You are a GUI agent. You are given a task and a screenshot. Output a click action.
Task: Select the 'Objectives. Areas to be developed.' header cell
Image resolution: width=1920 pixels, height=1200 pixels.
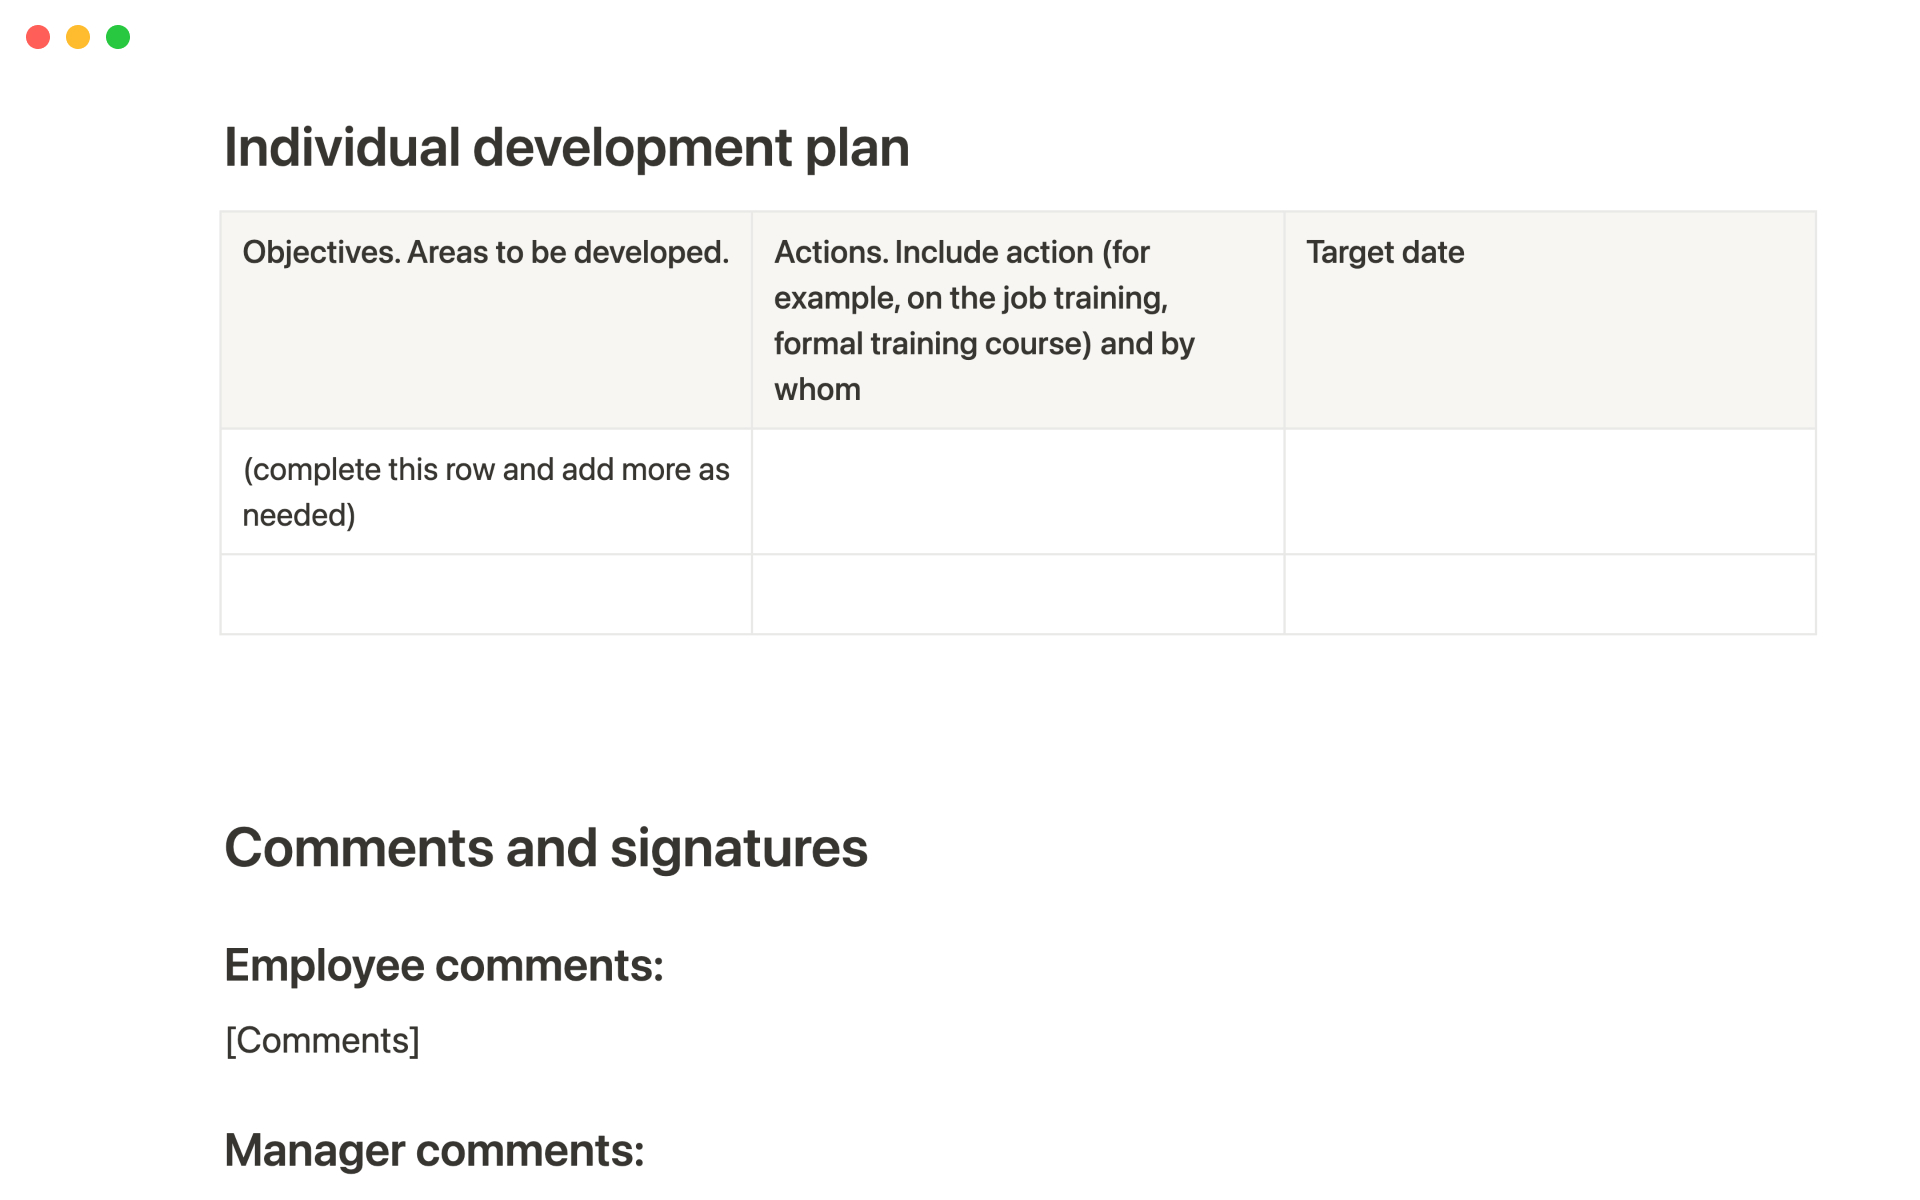tap(486, 320)
